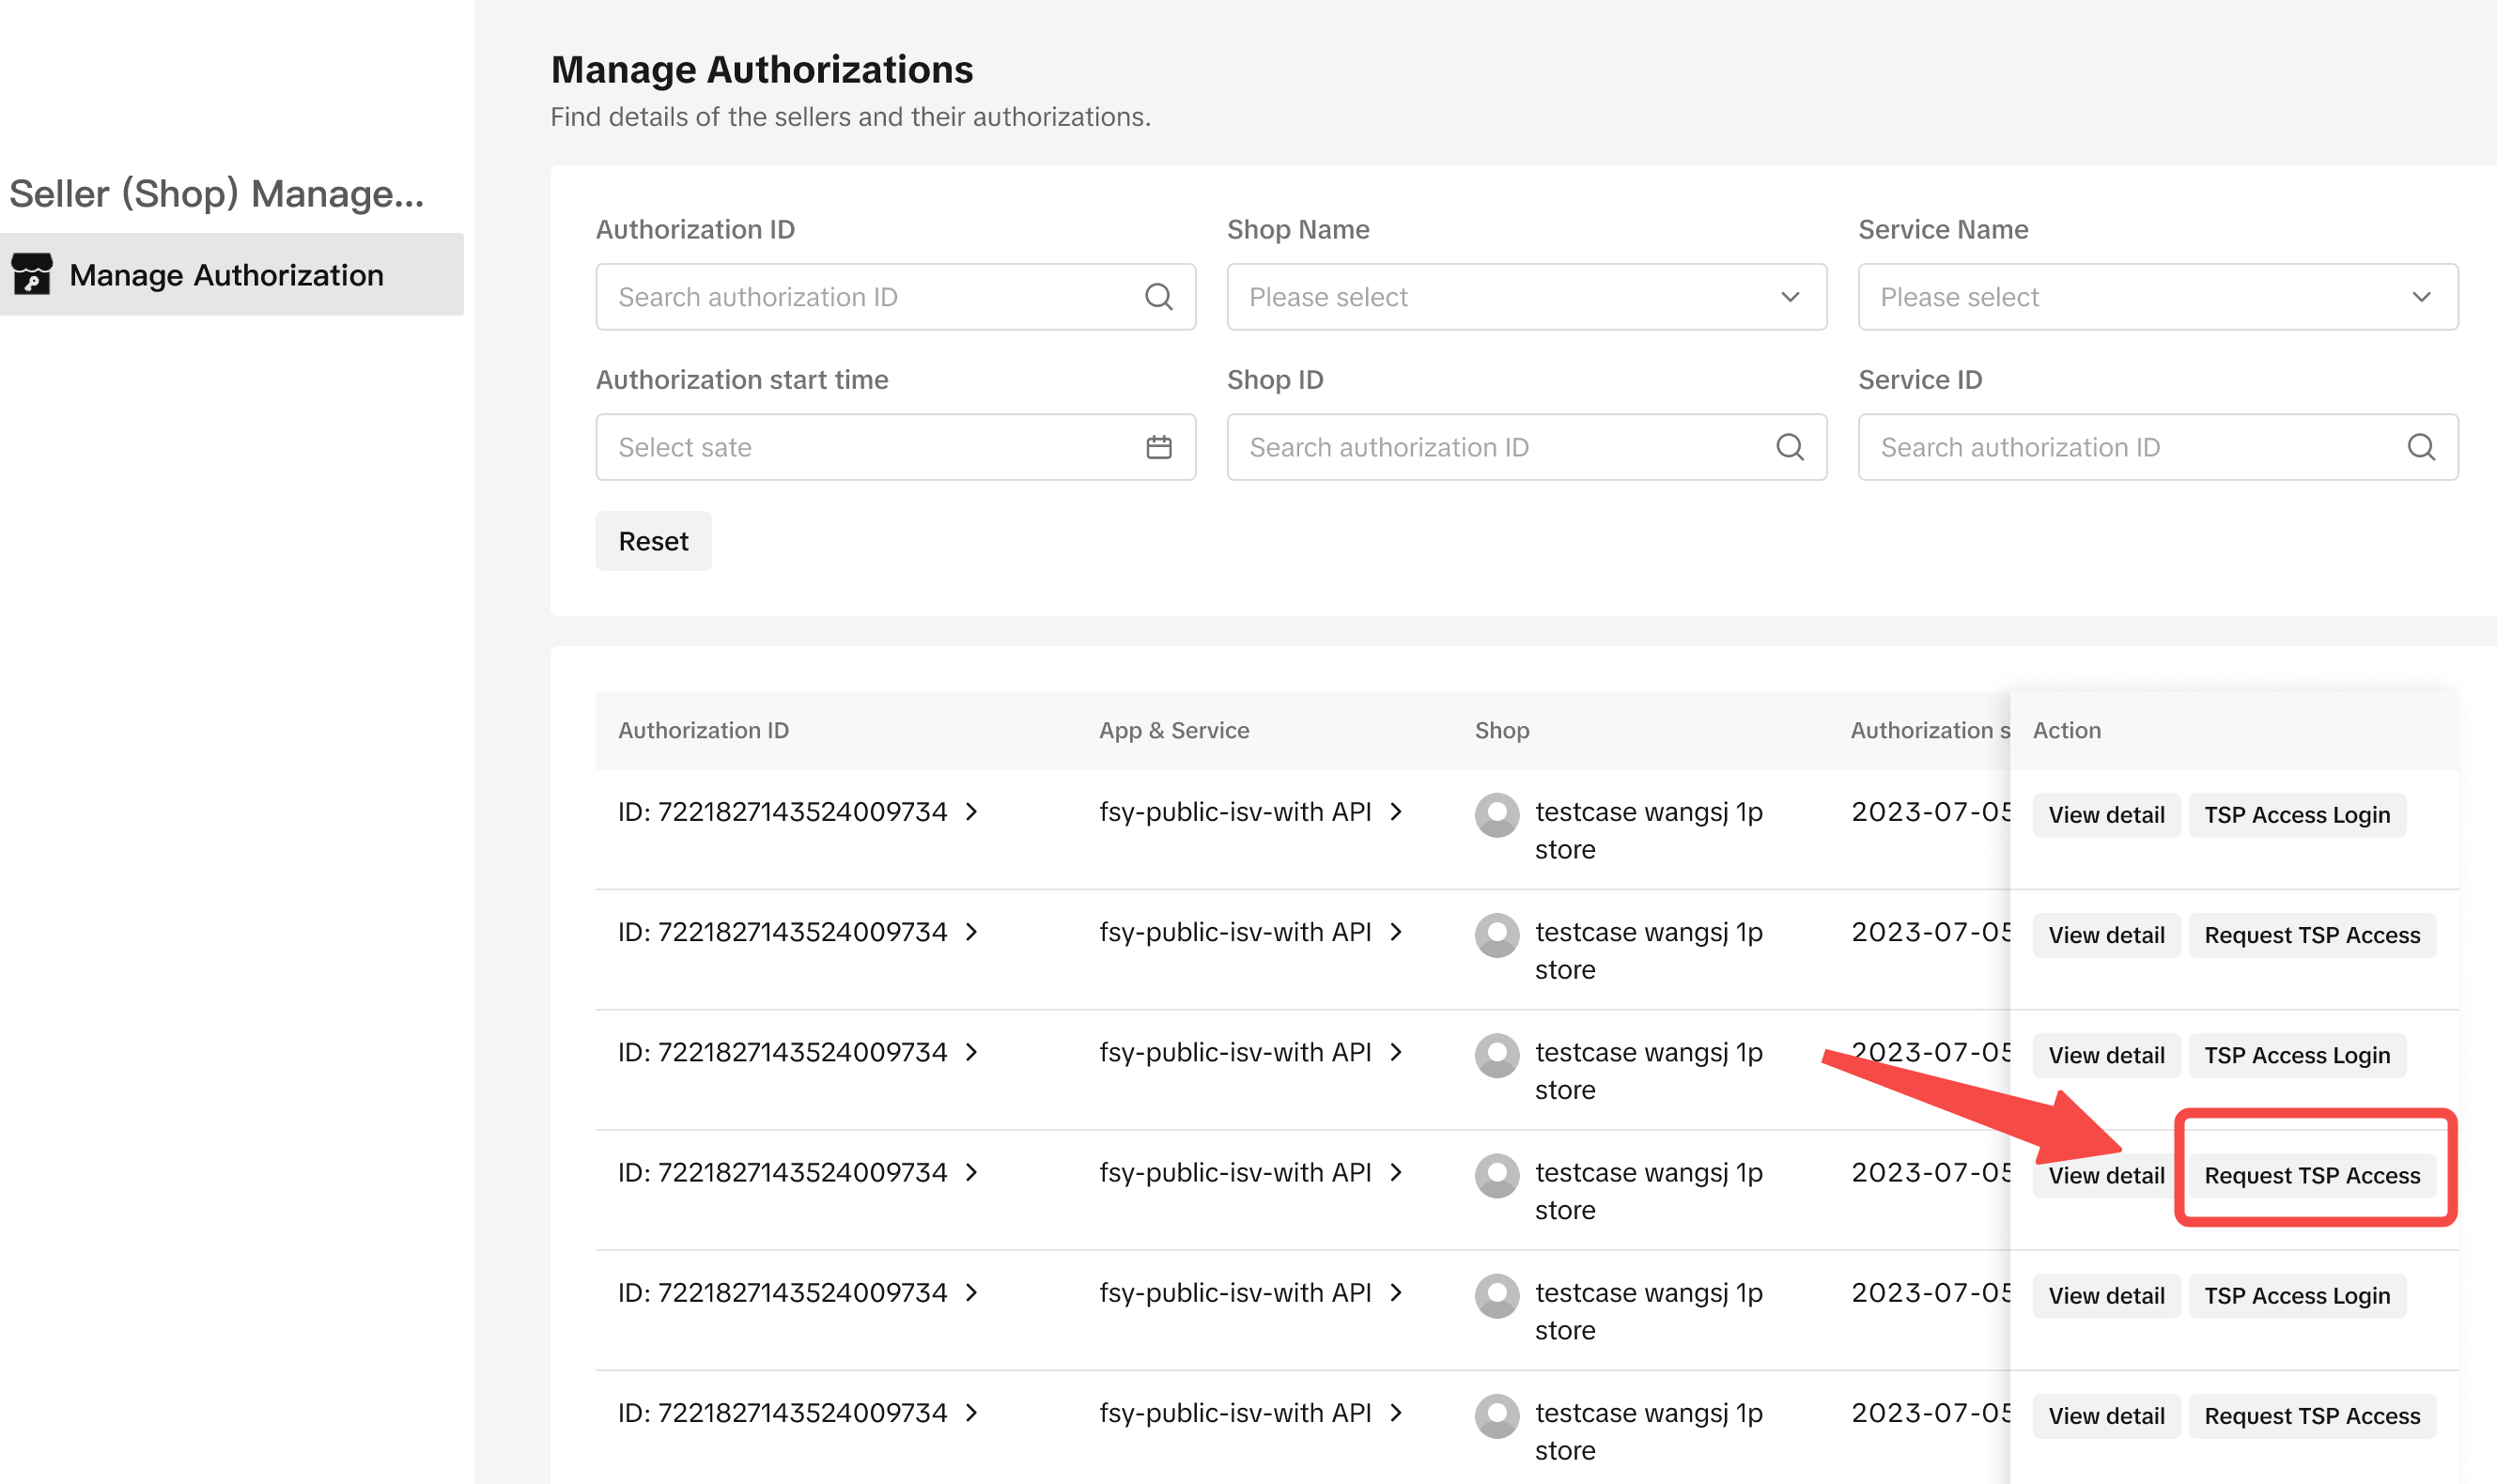Click View detail in the second row
This screenshot has height=1484, width=2497.
(x=2105, y=935)
